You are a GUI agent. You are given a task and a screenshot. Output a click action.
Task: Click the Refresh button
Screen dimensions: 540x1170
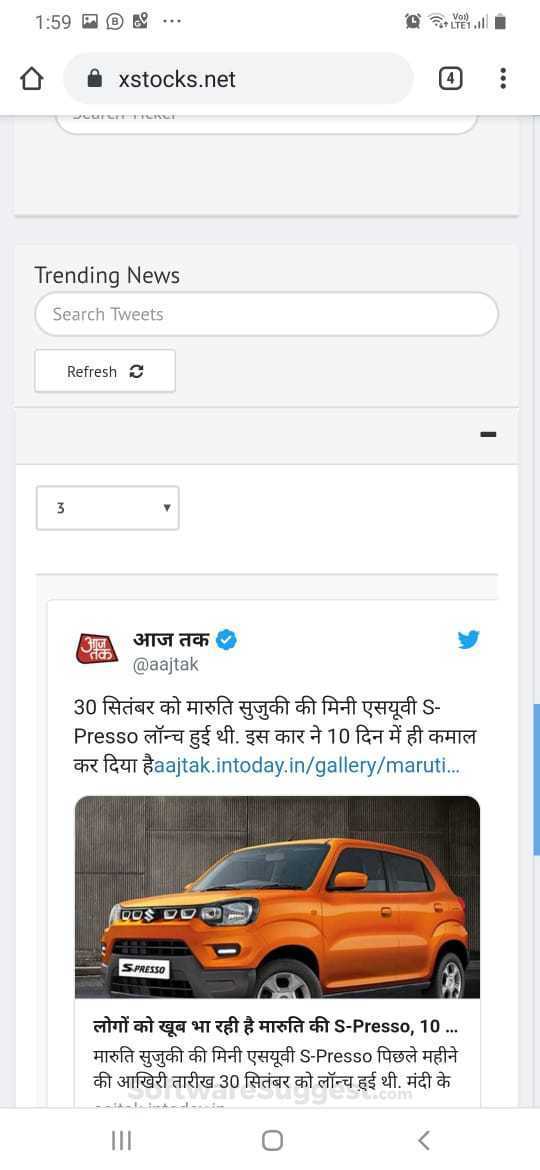pyautogui.click(x=104, y=371)
